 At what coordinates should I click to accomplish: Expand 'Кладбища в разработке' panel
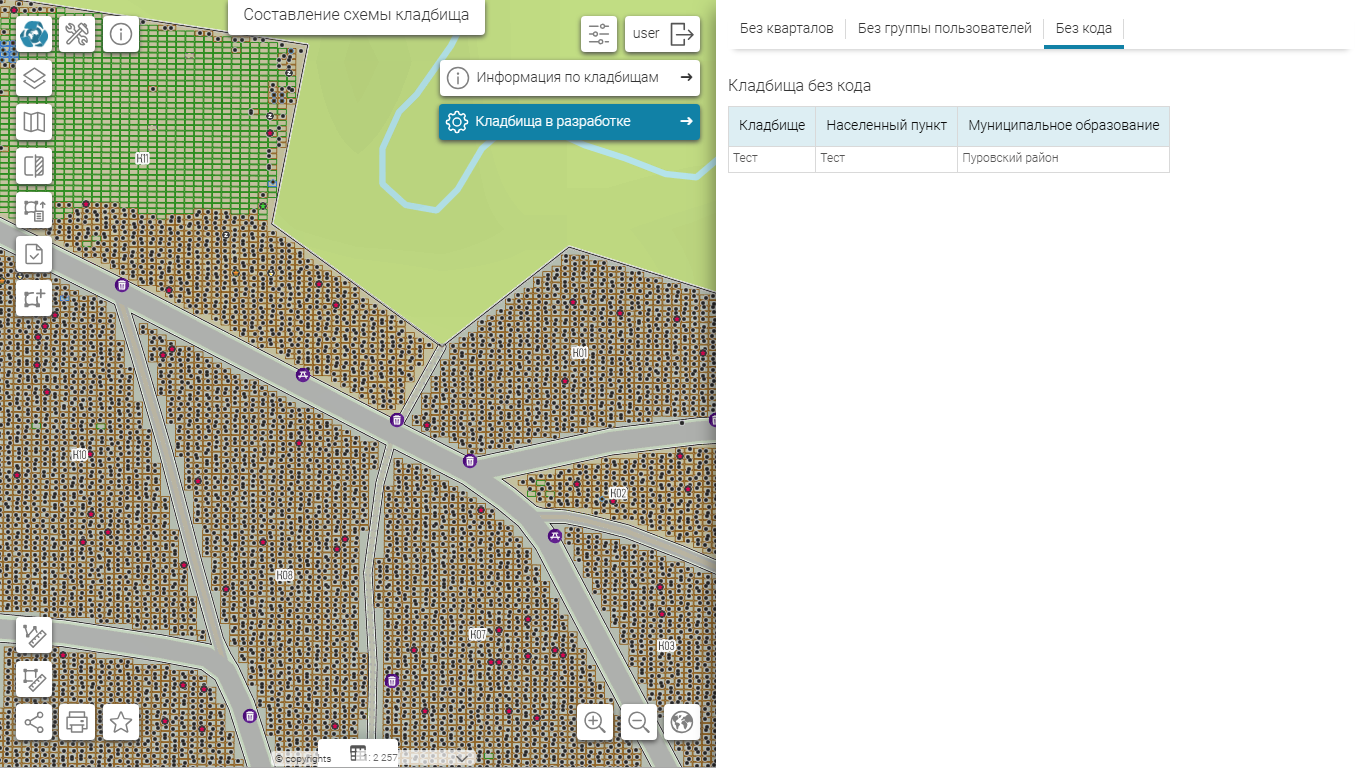coord(569,122)
